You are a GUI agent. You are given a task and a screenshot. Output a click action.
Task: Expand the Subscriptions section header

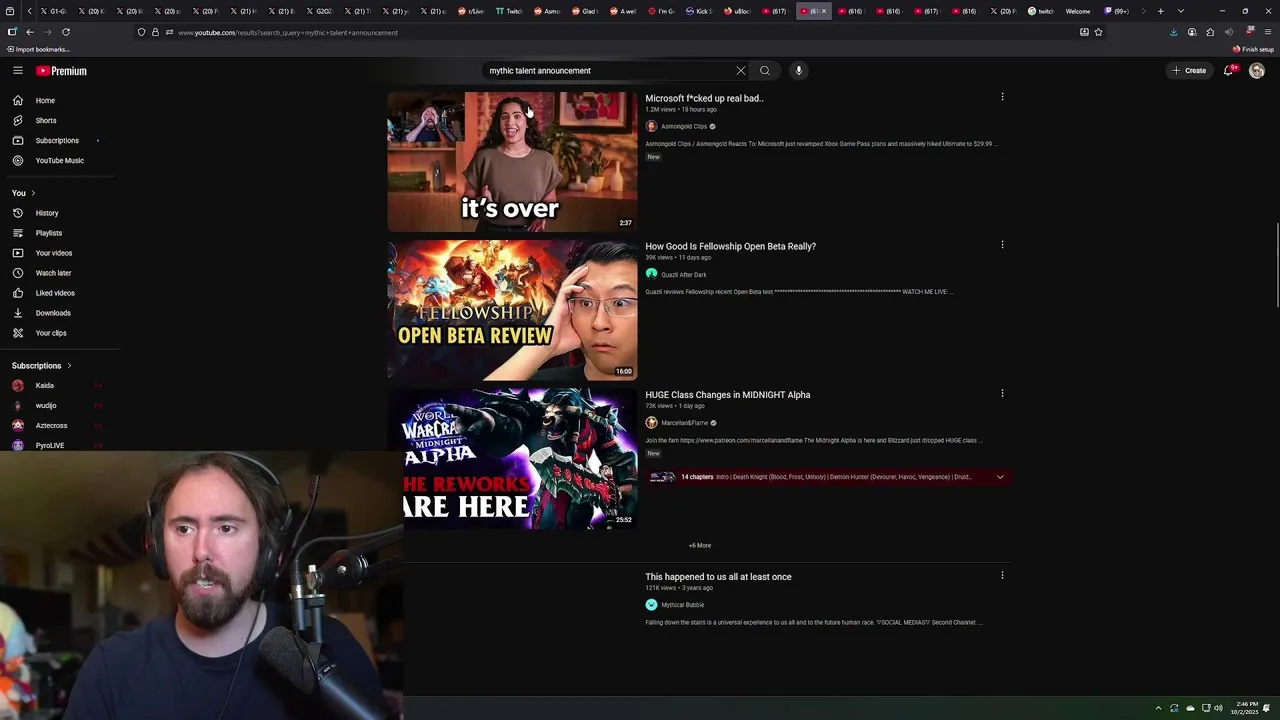click(42, 366)
